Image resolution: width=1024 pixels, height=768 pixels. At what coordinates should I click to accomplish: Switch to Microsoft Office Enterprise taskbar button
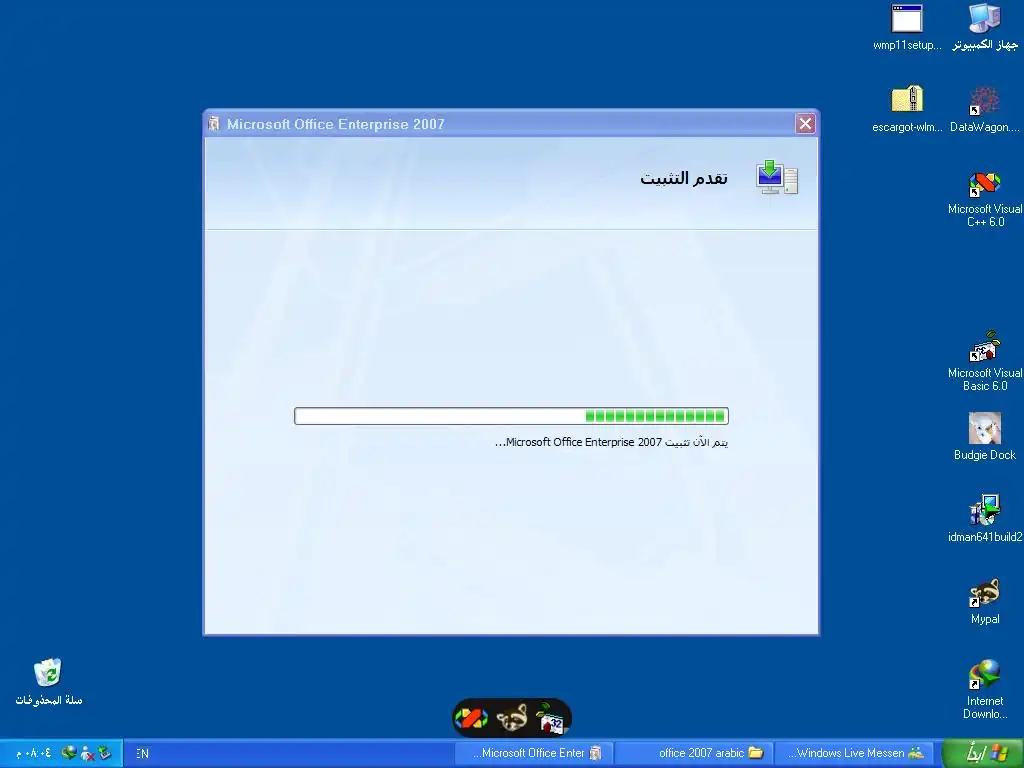534,753
